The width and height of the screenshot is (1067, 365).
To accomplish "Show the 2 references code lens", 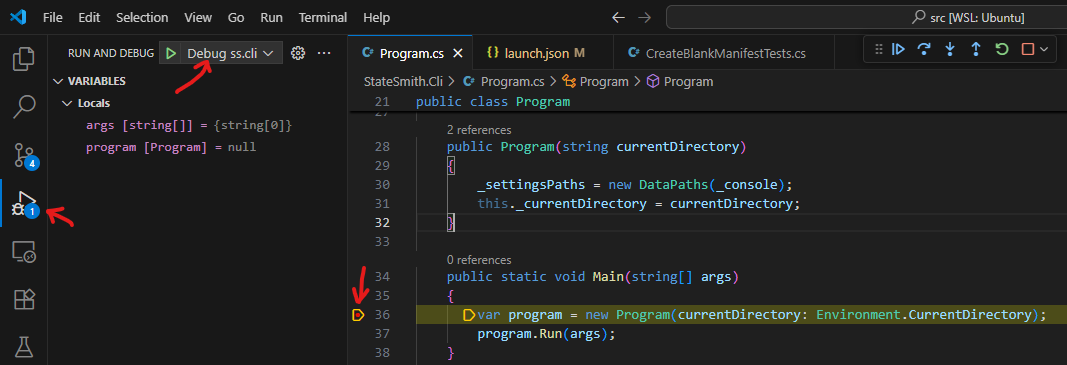I will [x=479, y=129].
